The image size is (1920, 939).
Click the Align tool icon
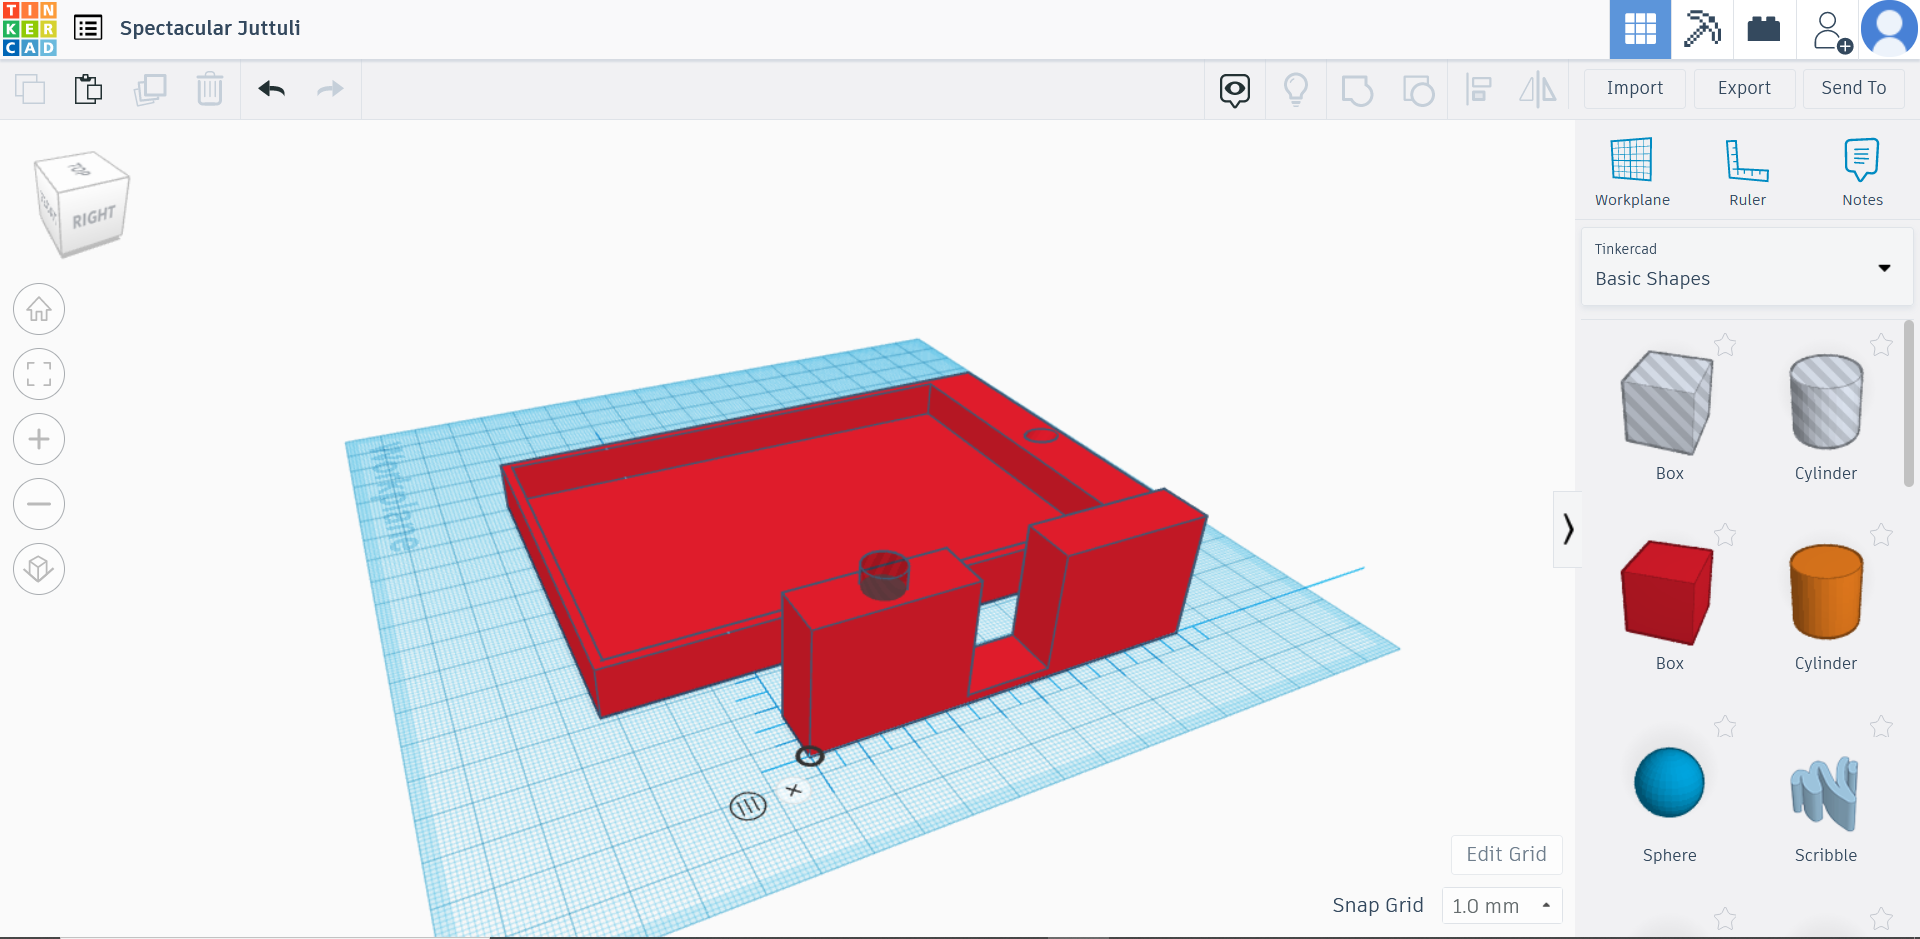point(1478,90)
